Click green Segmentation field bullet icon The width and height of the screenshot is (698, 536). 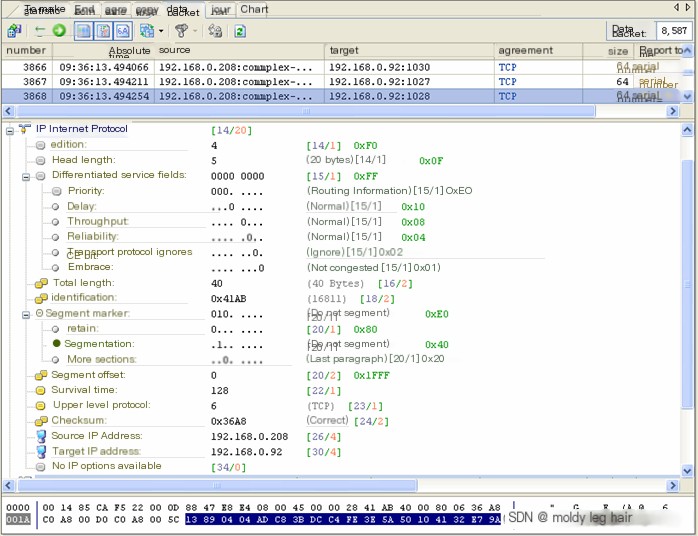click(x=57, y=343)
